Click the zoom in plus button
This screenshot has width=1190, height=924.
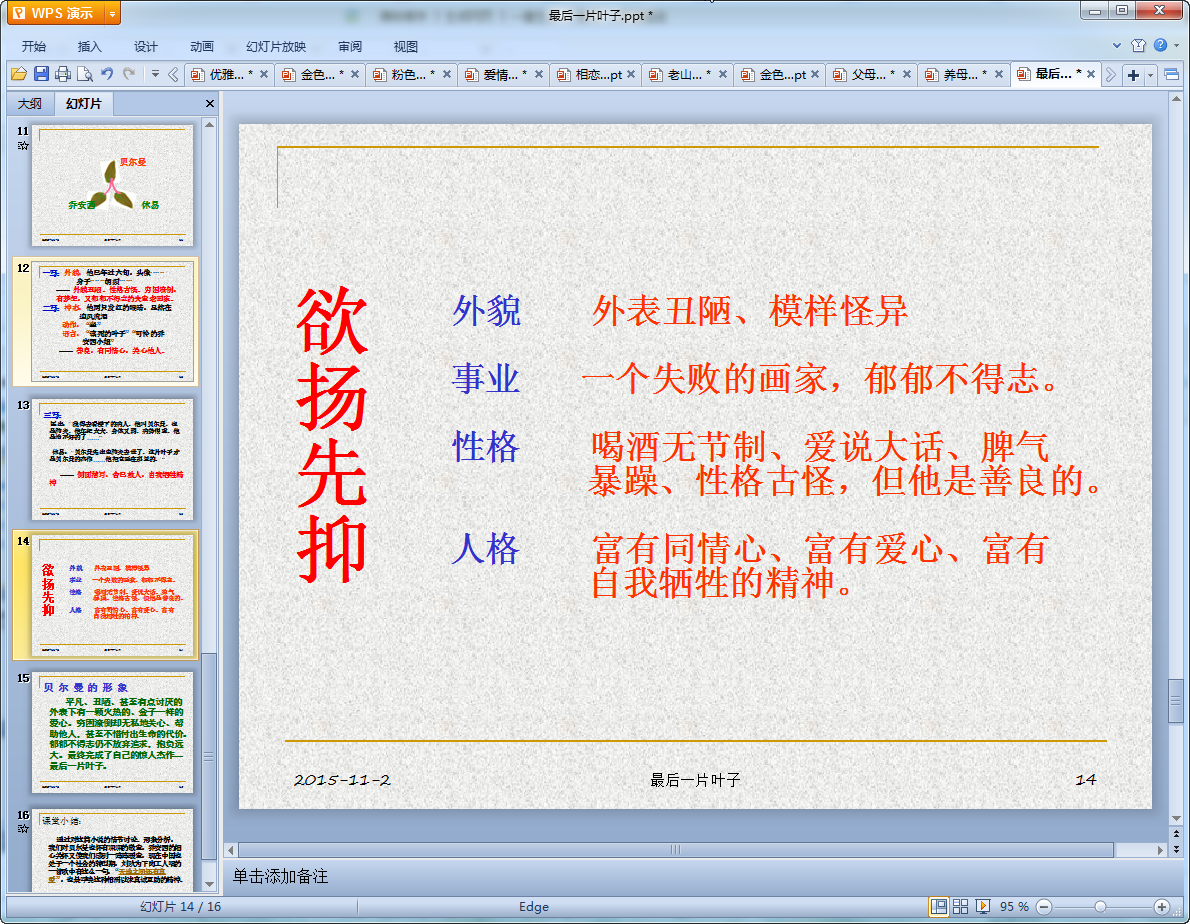pyautogui.click(x=1161, y=907)
